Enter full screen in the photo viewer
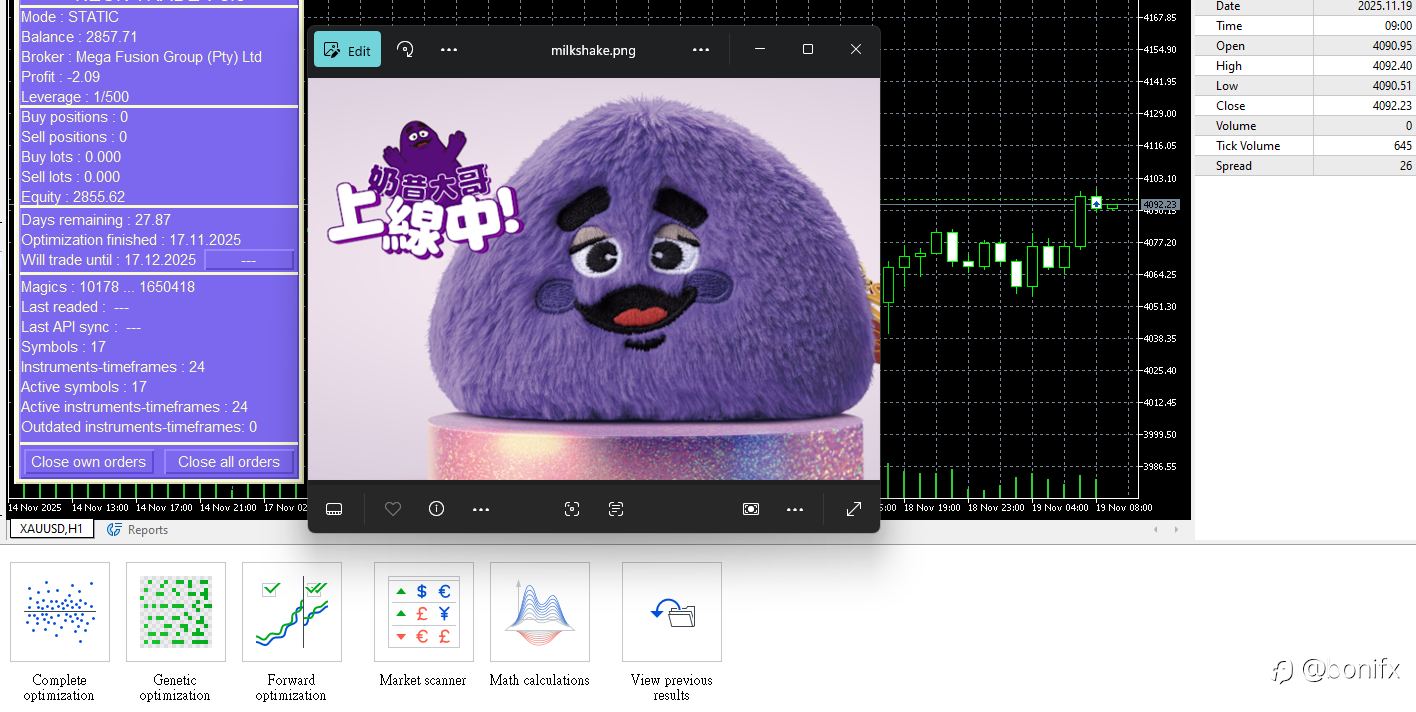Viewport: 1416px width, 712px height. tap(854, 509)
